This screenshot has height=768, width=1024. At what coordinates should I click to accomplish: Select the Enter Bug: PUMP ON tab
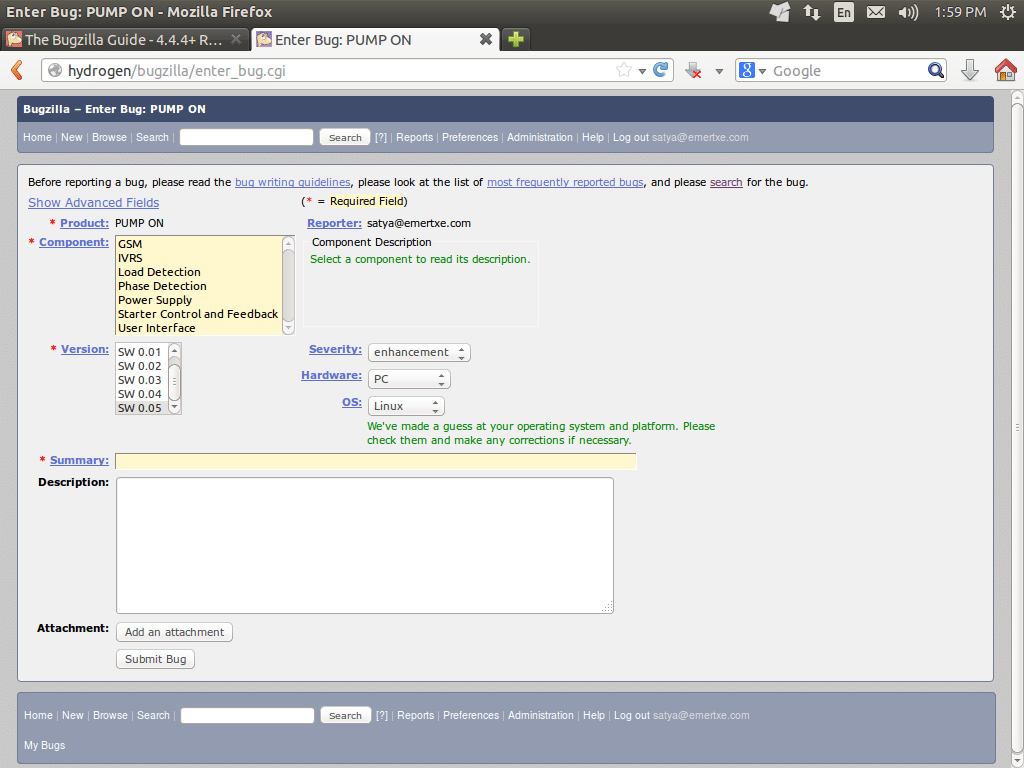[376, 39]
